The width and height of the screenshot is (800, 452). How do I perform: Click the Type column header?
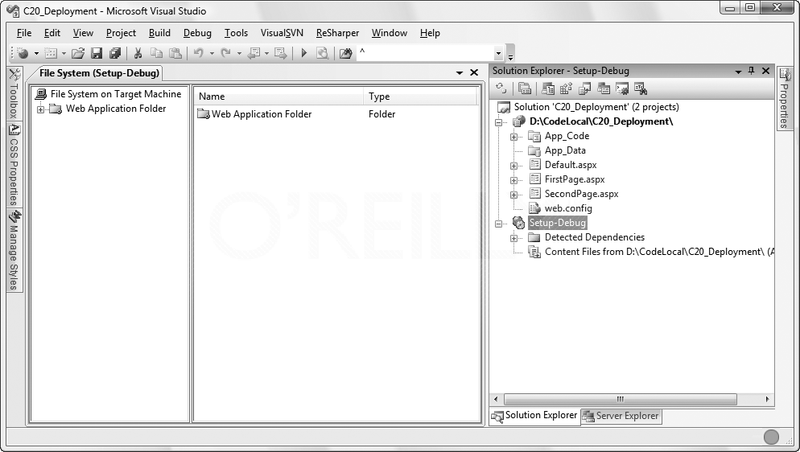coord(420,96)
